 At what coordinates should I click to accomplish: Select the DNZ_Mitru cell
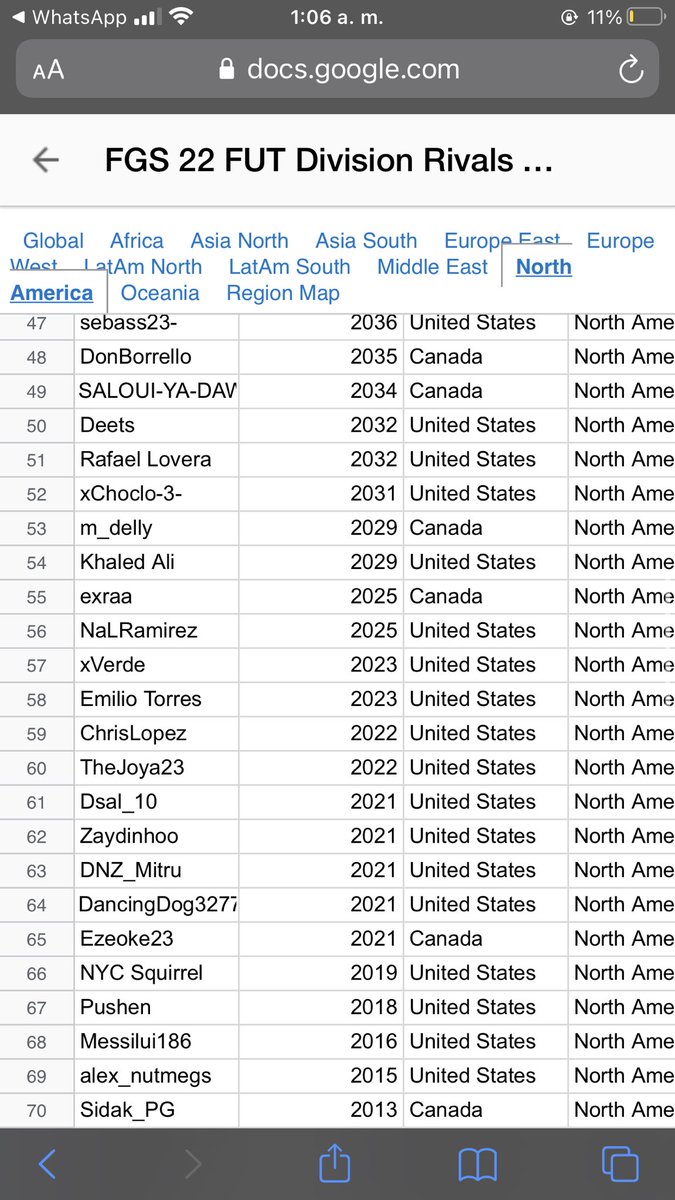(x=156, y=870)
